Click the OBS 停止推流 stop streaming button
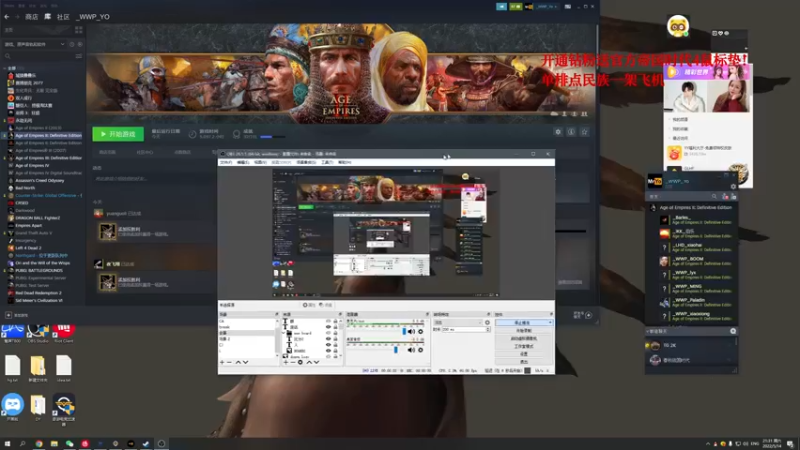This screenshot has height=450, width=800. (x=523, y=323)
